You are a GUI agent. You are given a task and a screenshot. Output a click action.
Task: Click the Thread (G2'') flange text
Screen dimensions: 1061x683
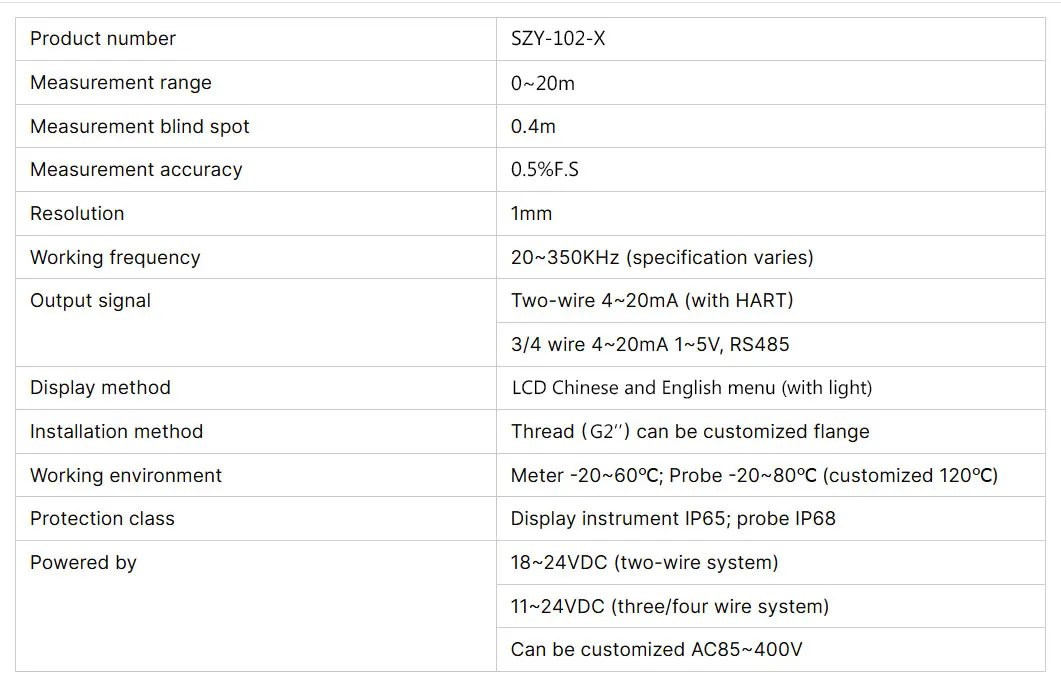pos(690,431)
